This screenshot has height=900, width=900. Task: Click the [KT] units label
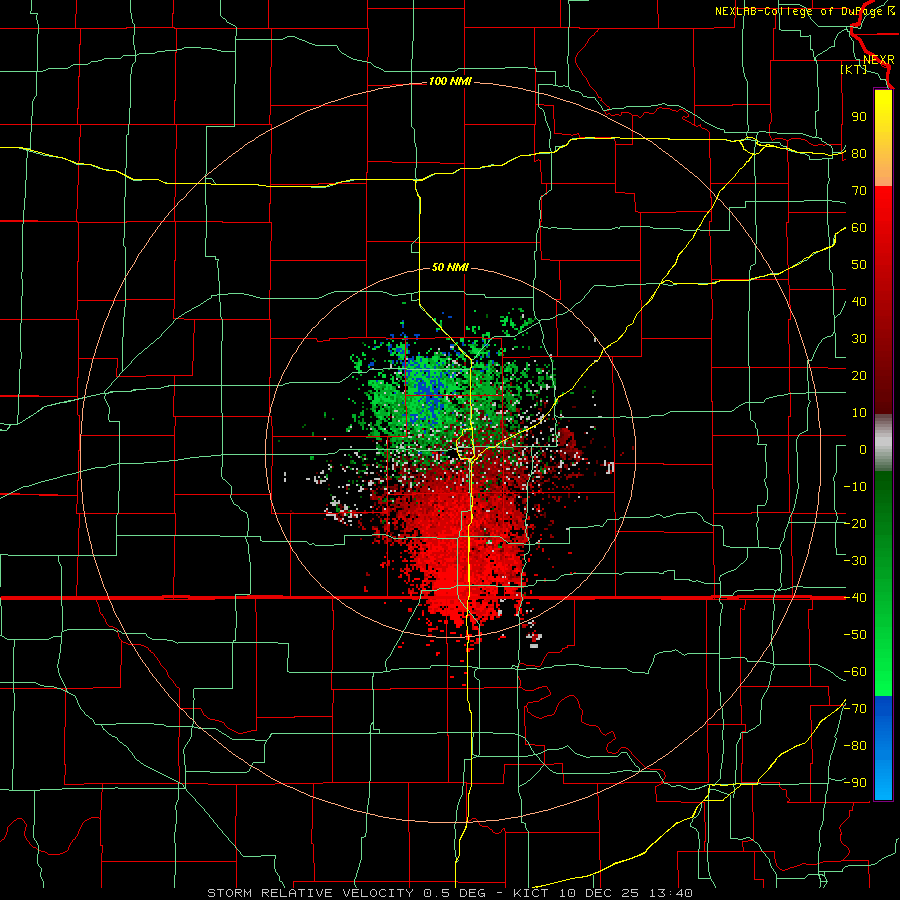pos(854,69)
